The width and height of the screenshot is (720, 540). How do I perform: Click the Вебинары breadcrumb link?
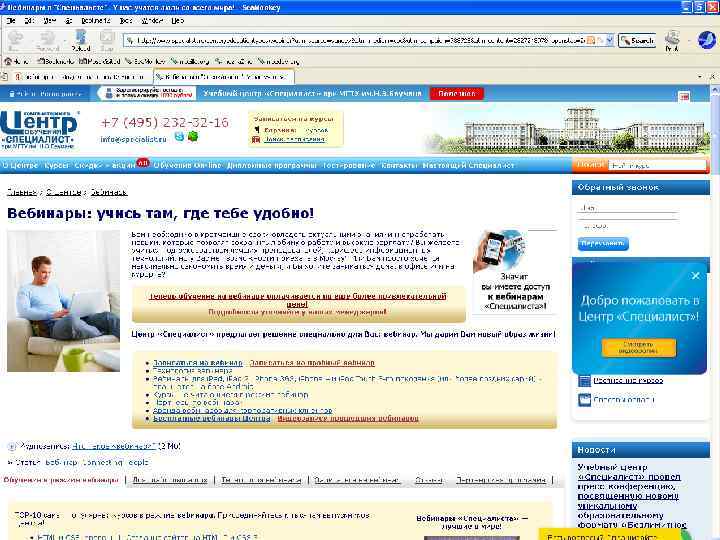109,192
